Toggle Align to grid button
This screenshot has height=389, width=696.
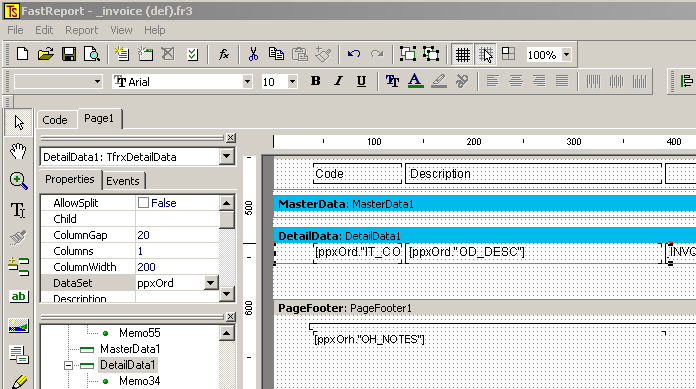tap(486, 55)
